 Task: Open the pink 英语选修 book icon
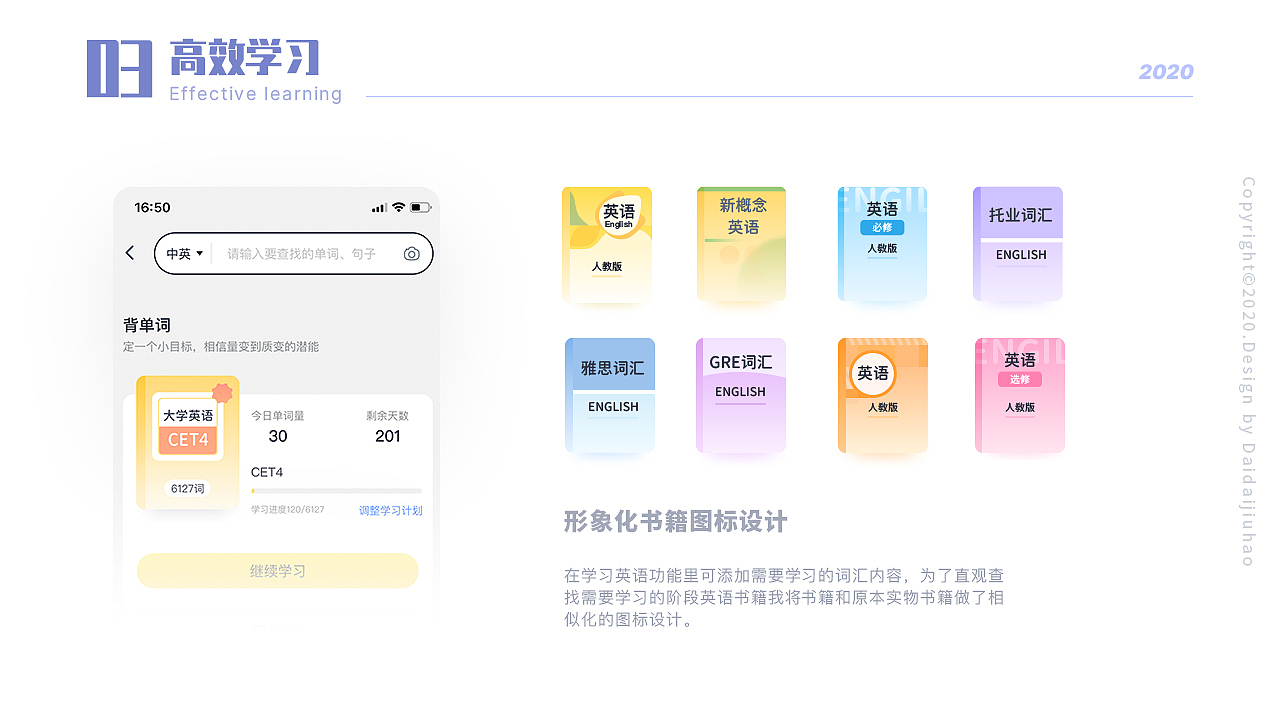[1019, 395]
